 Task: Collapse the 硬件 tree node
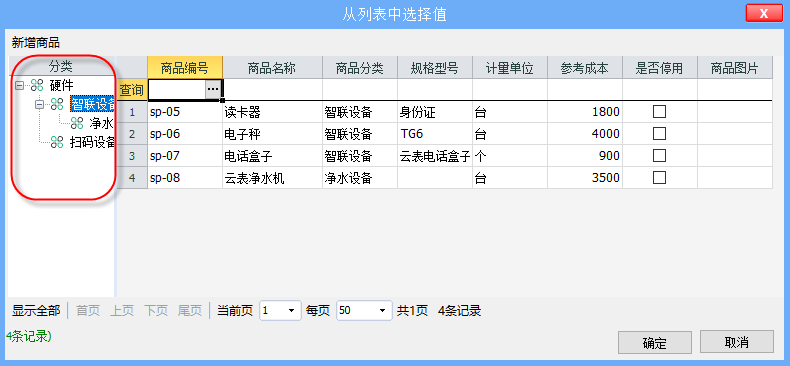pos(20,86)
